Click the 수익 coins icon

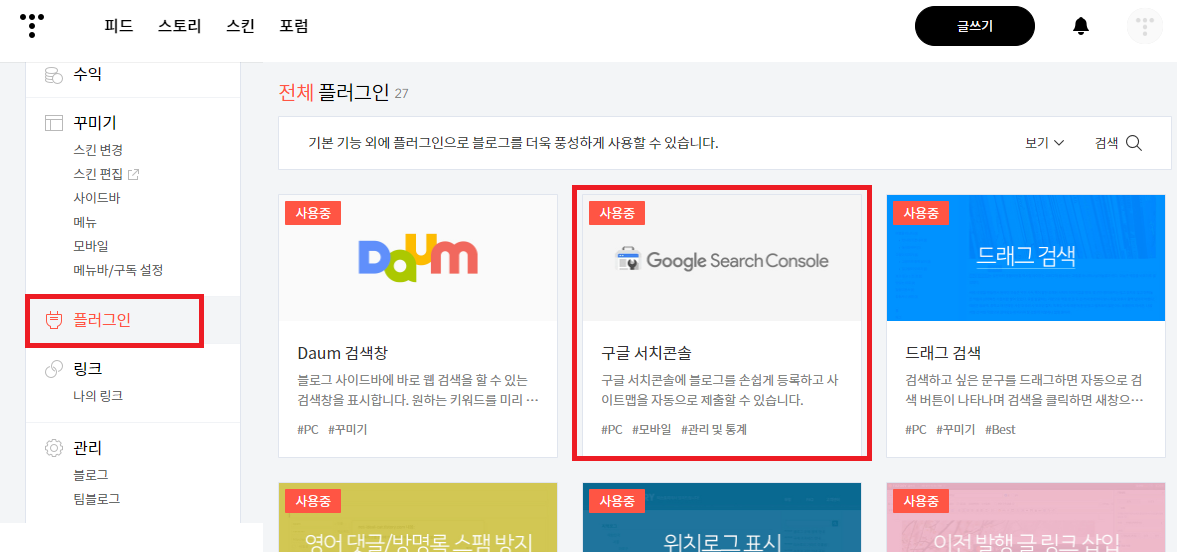coord(53,74)
